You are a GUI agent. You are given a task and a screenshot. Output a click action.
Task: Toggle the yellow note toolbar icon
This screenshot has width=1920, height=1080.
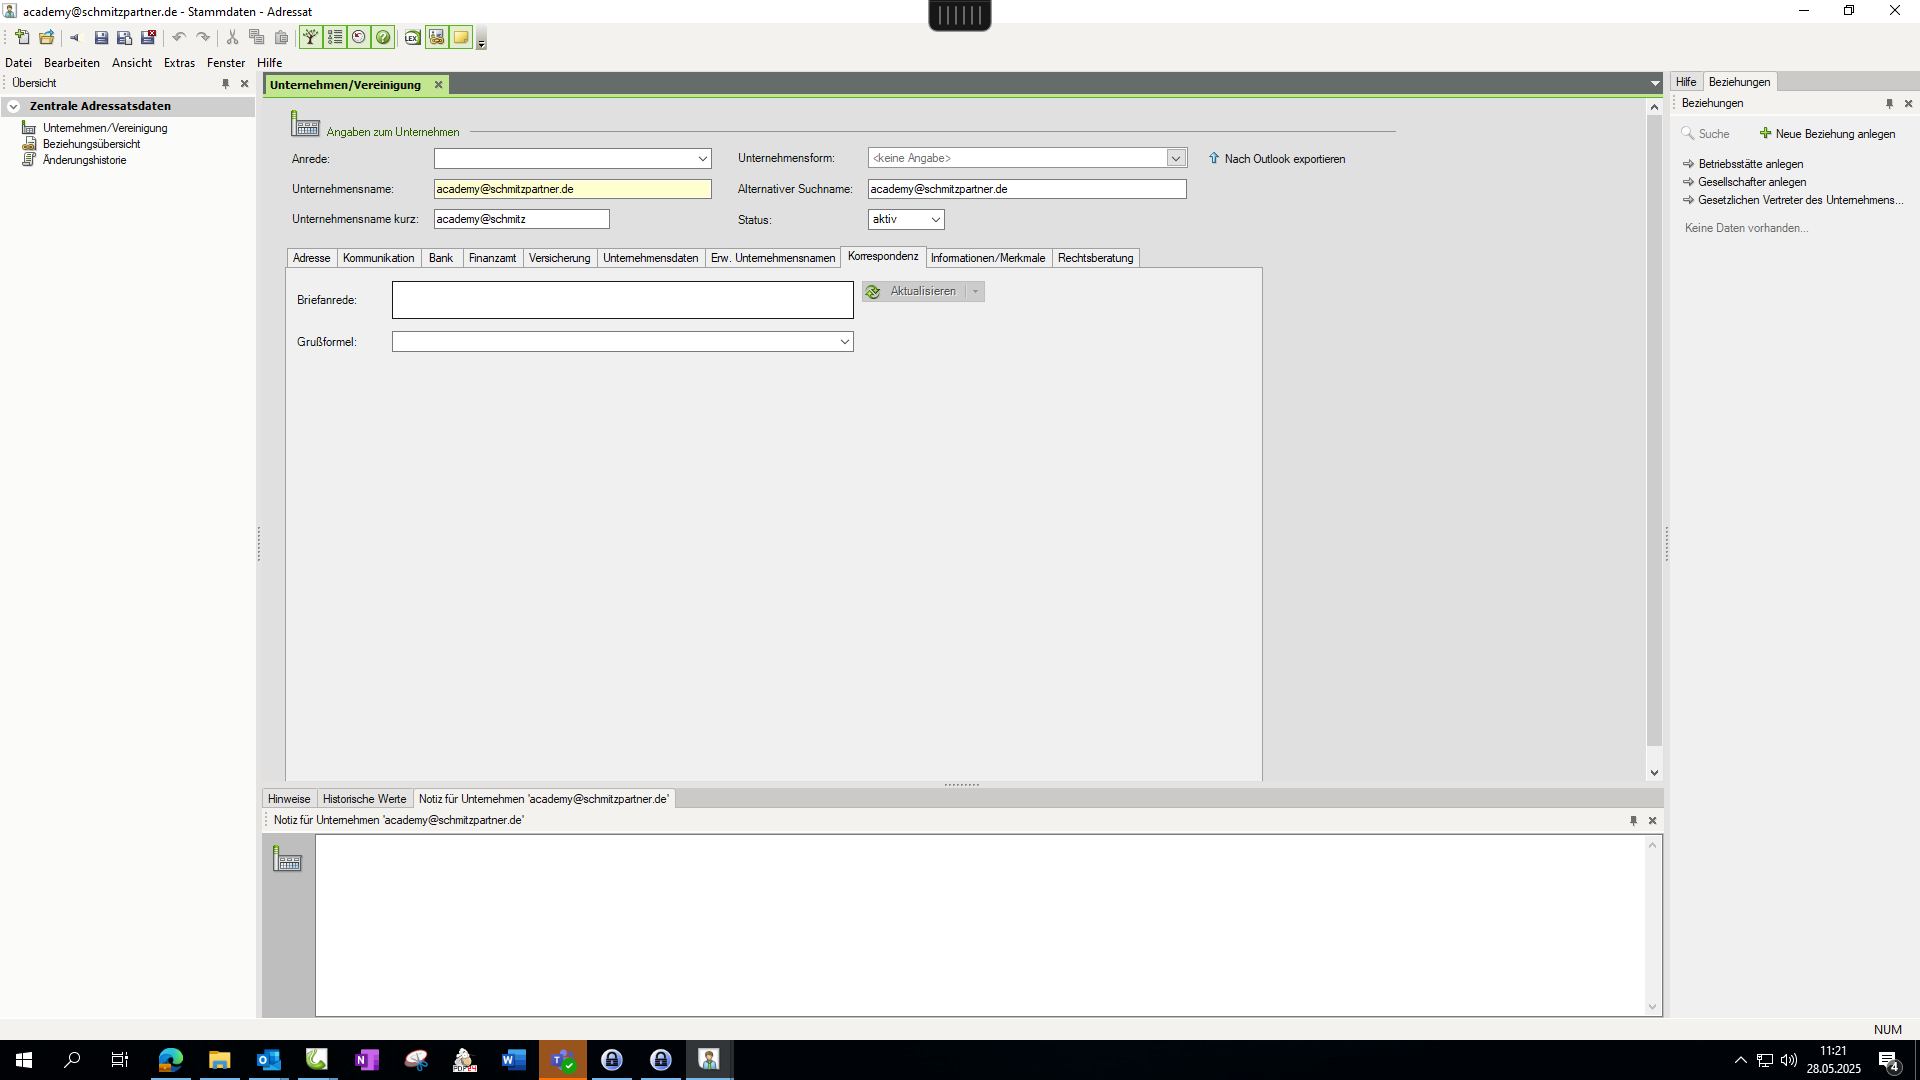pos(460,37)
